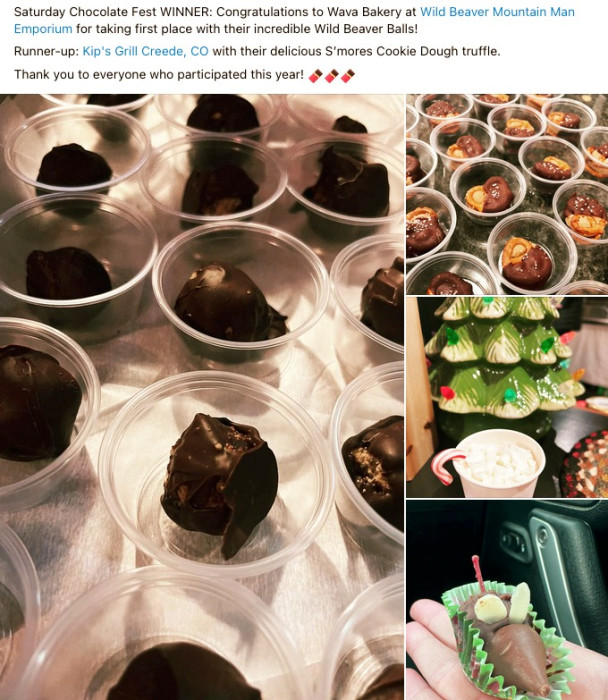Click the Wild Beaver Balls text
Viewport: 608px width, 700px height.
pyautogui.click(x=366, y=29)
